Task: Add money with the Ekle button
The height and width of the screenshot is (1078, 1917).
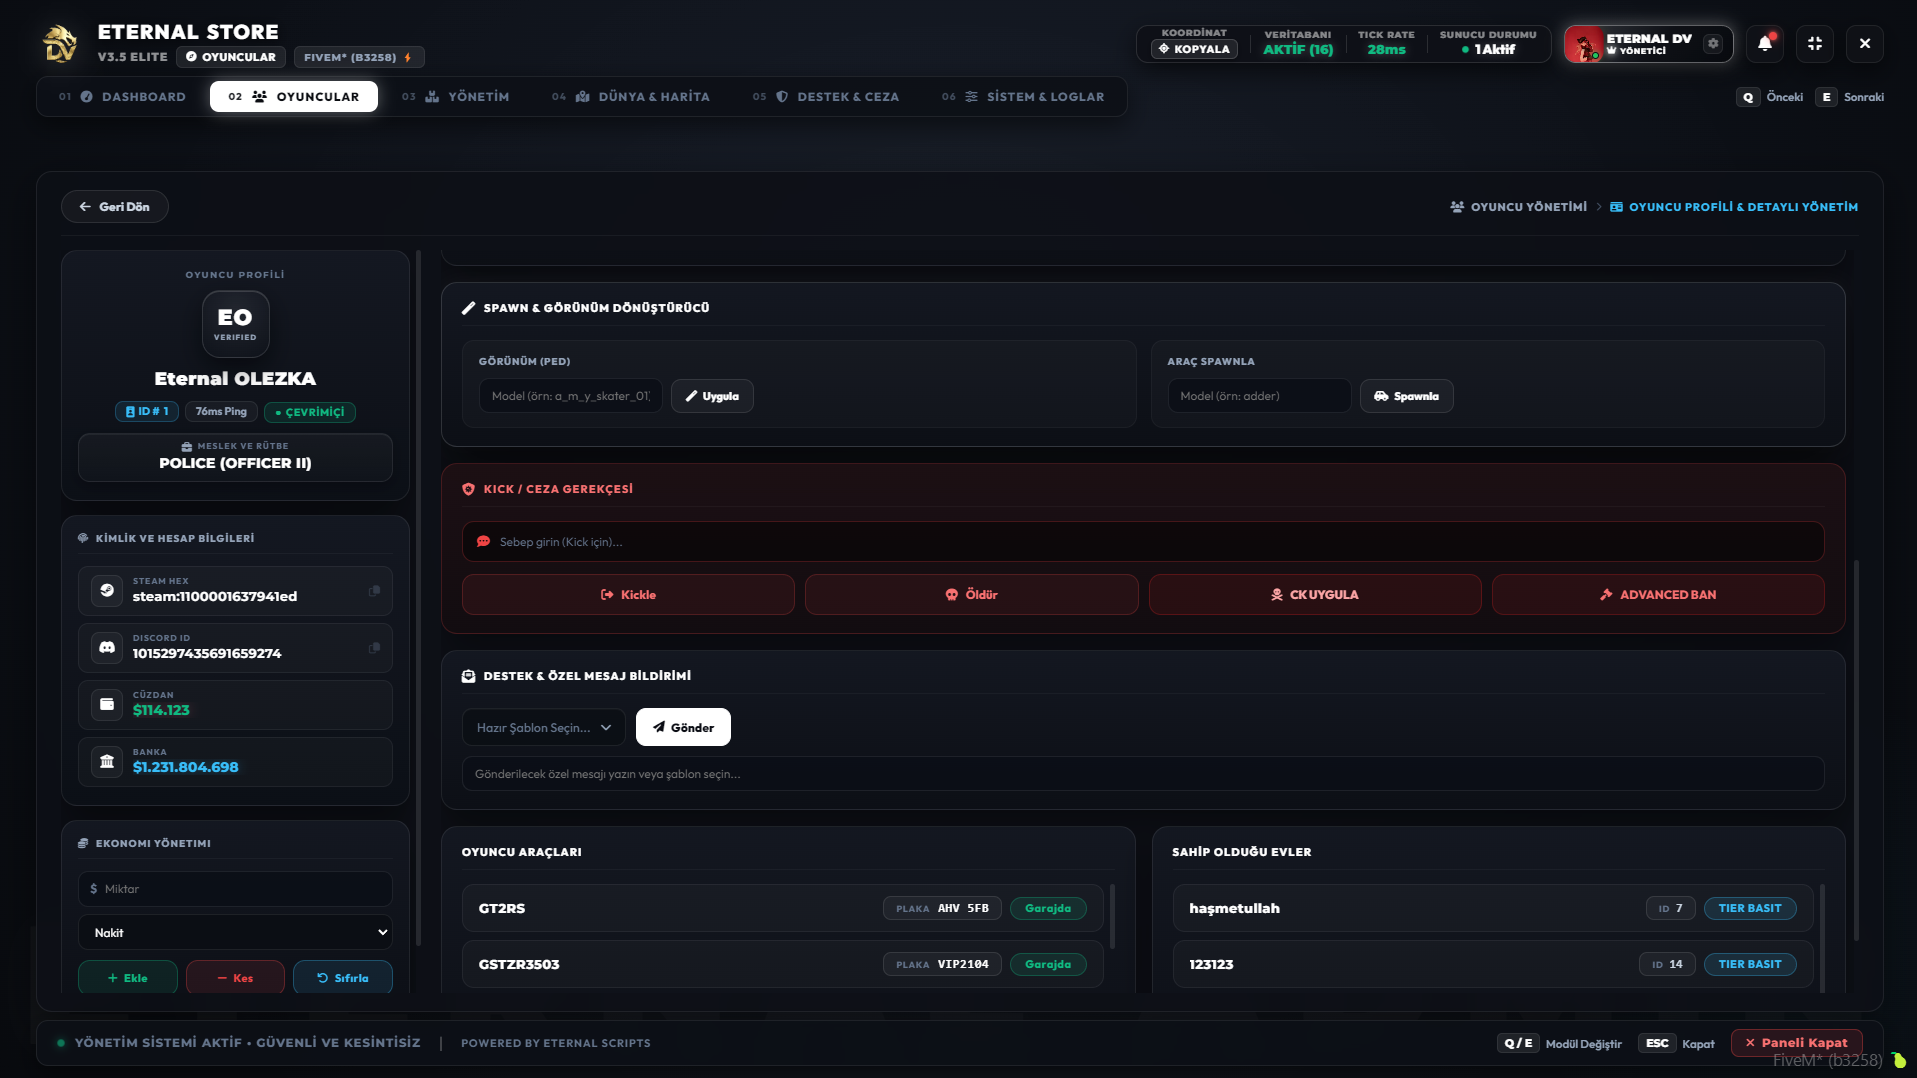Action: tap(128, 978)
